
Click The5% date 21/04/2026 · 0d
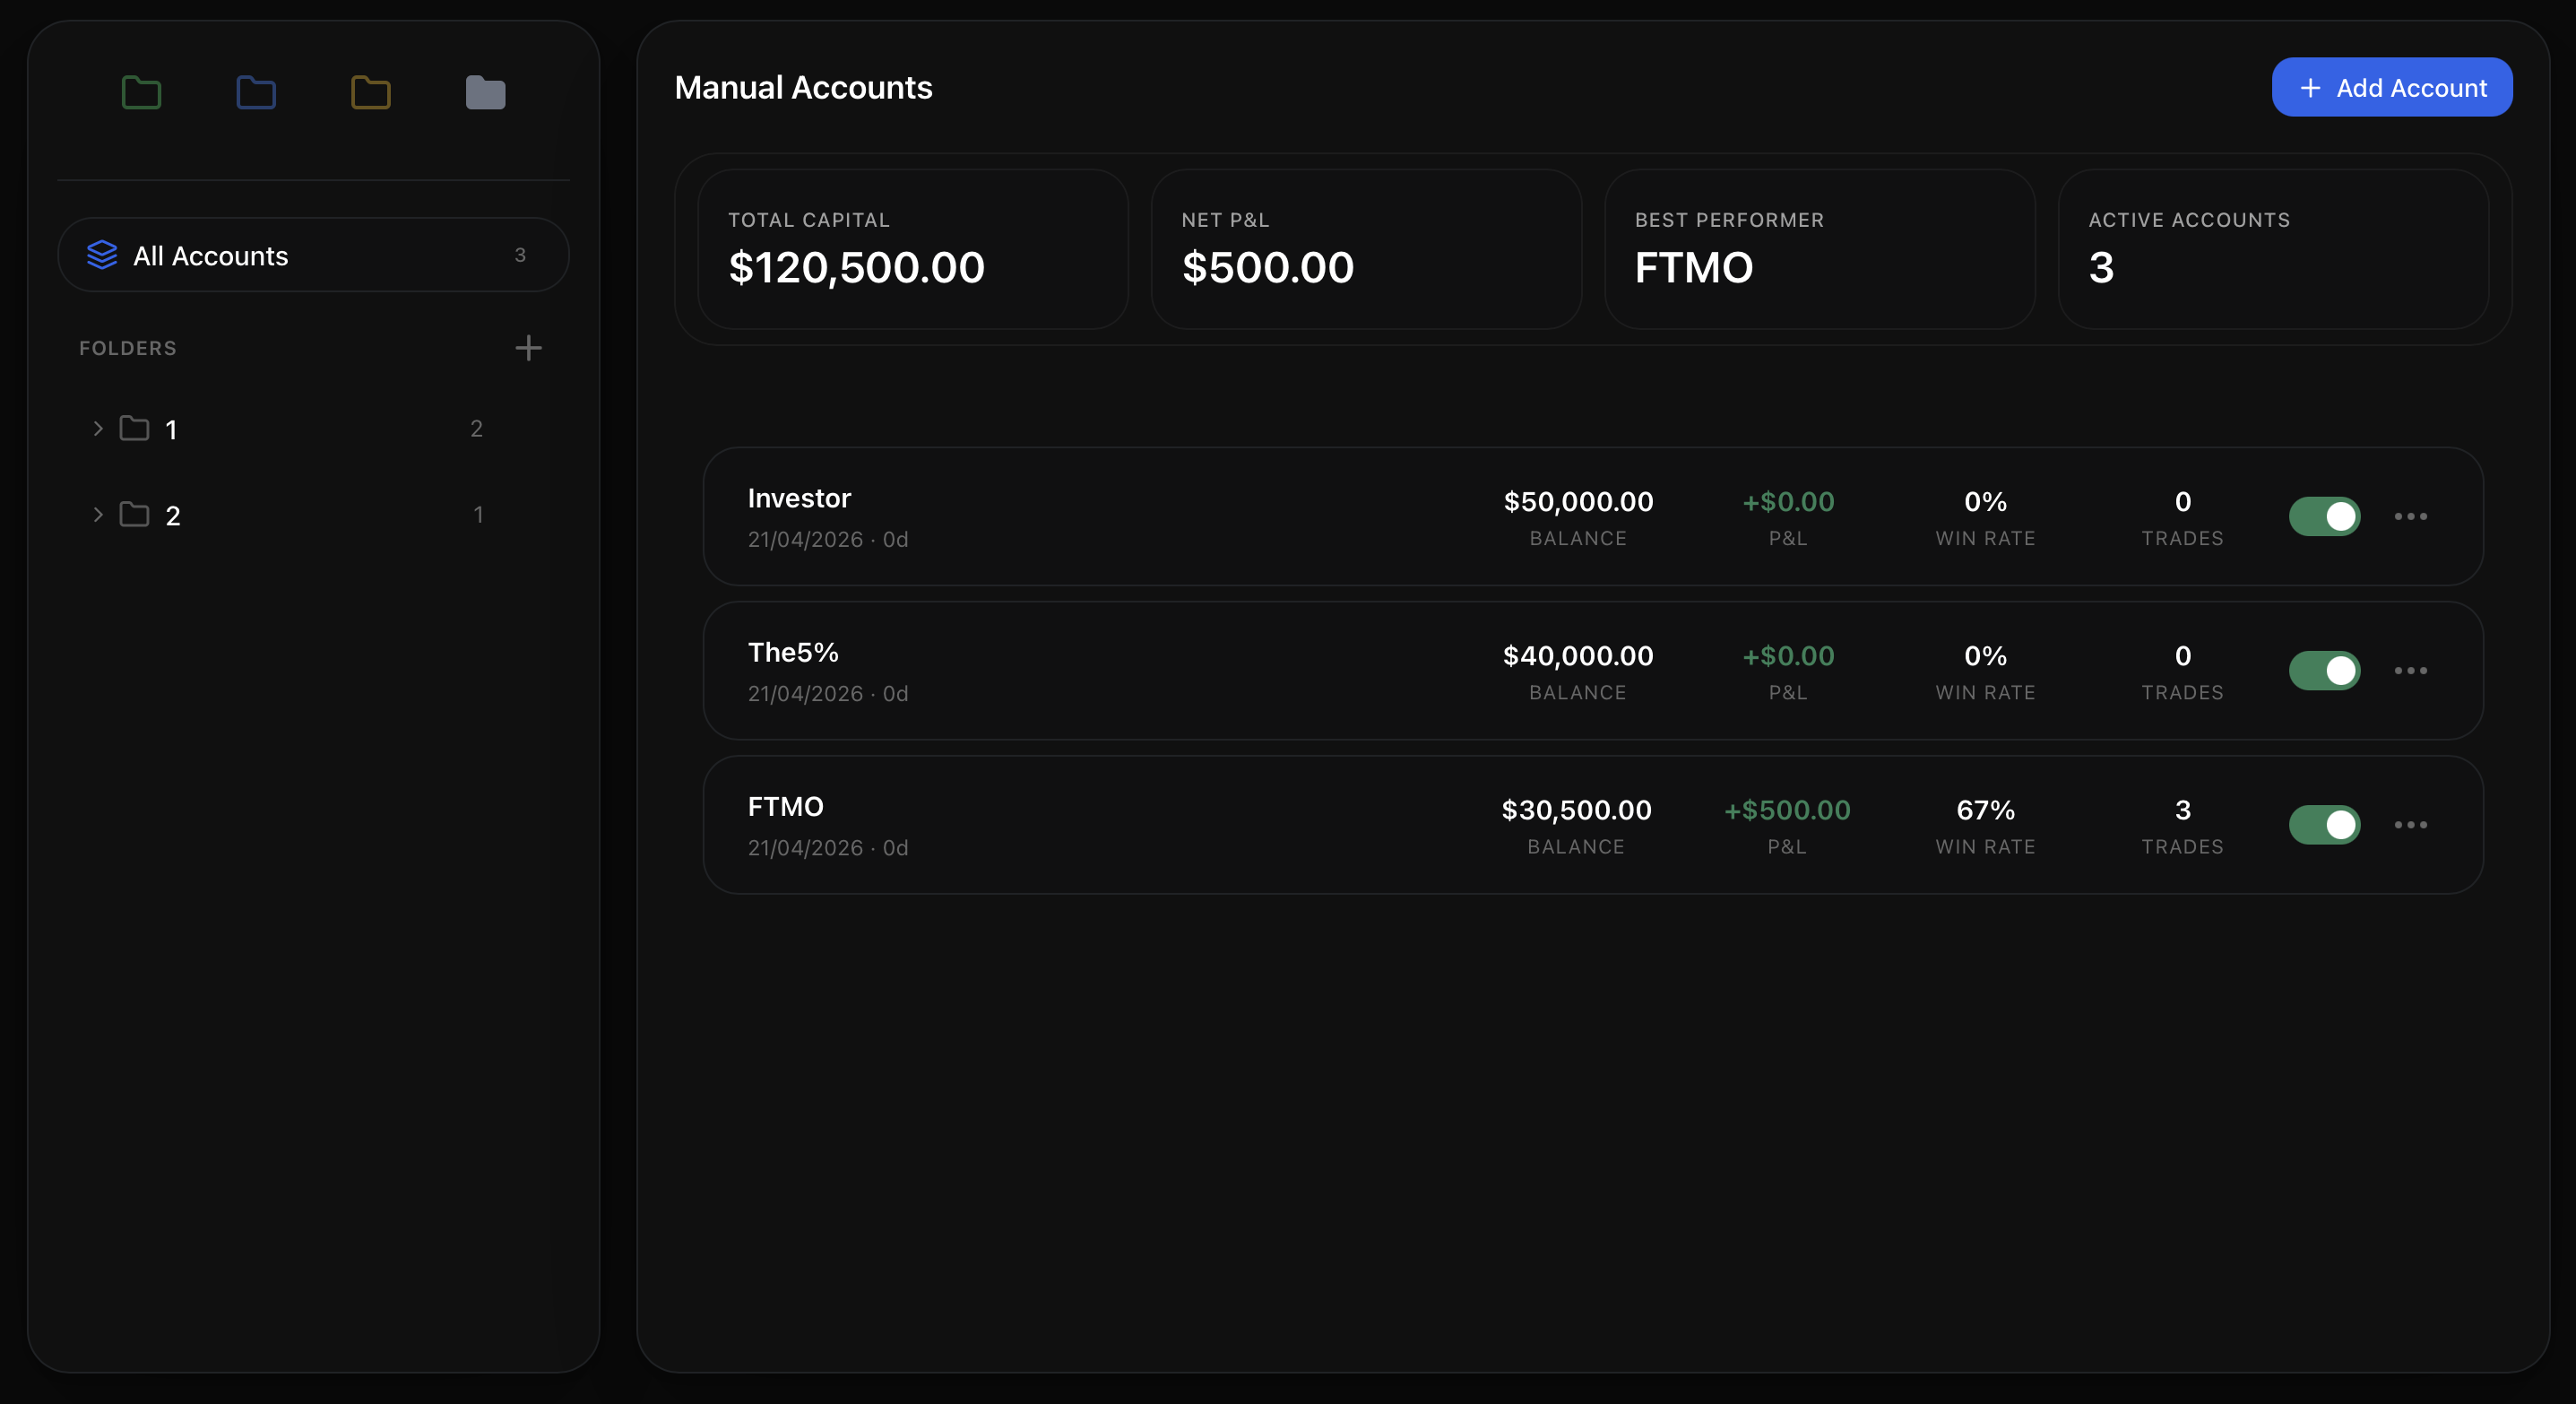click(x=828, y=693)
